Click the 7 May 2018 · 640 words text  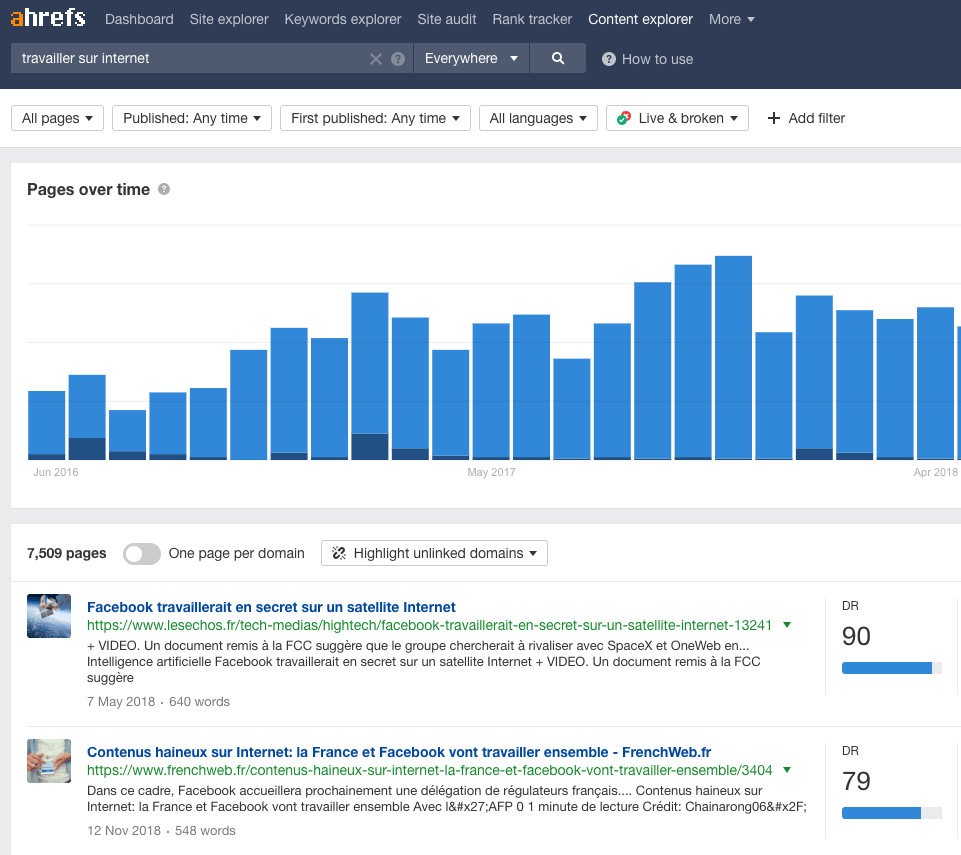(158, 702)
